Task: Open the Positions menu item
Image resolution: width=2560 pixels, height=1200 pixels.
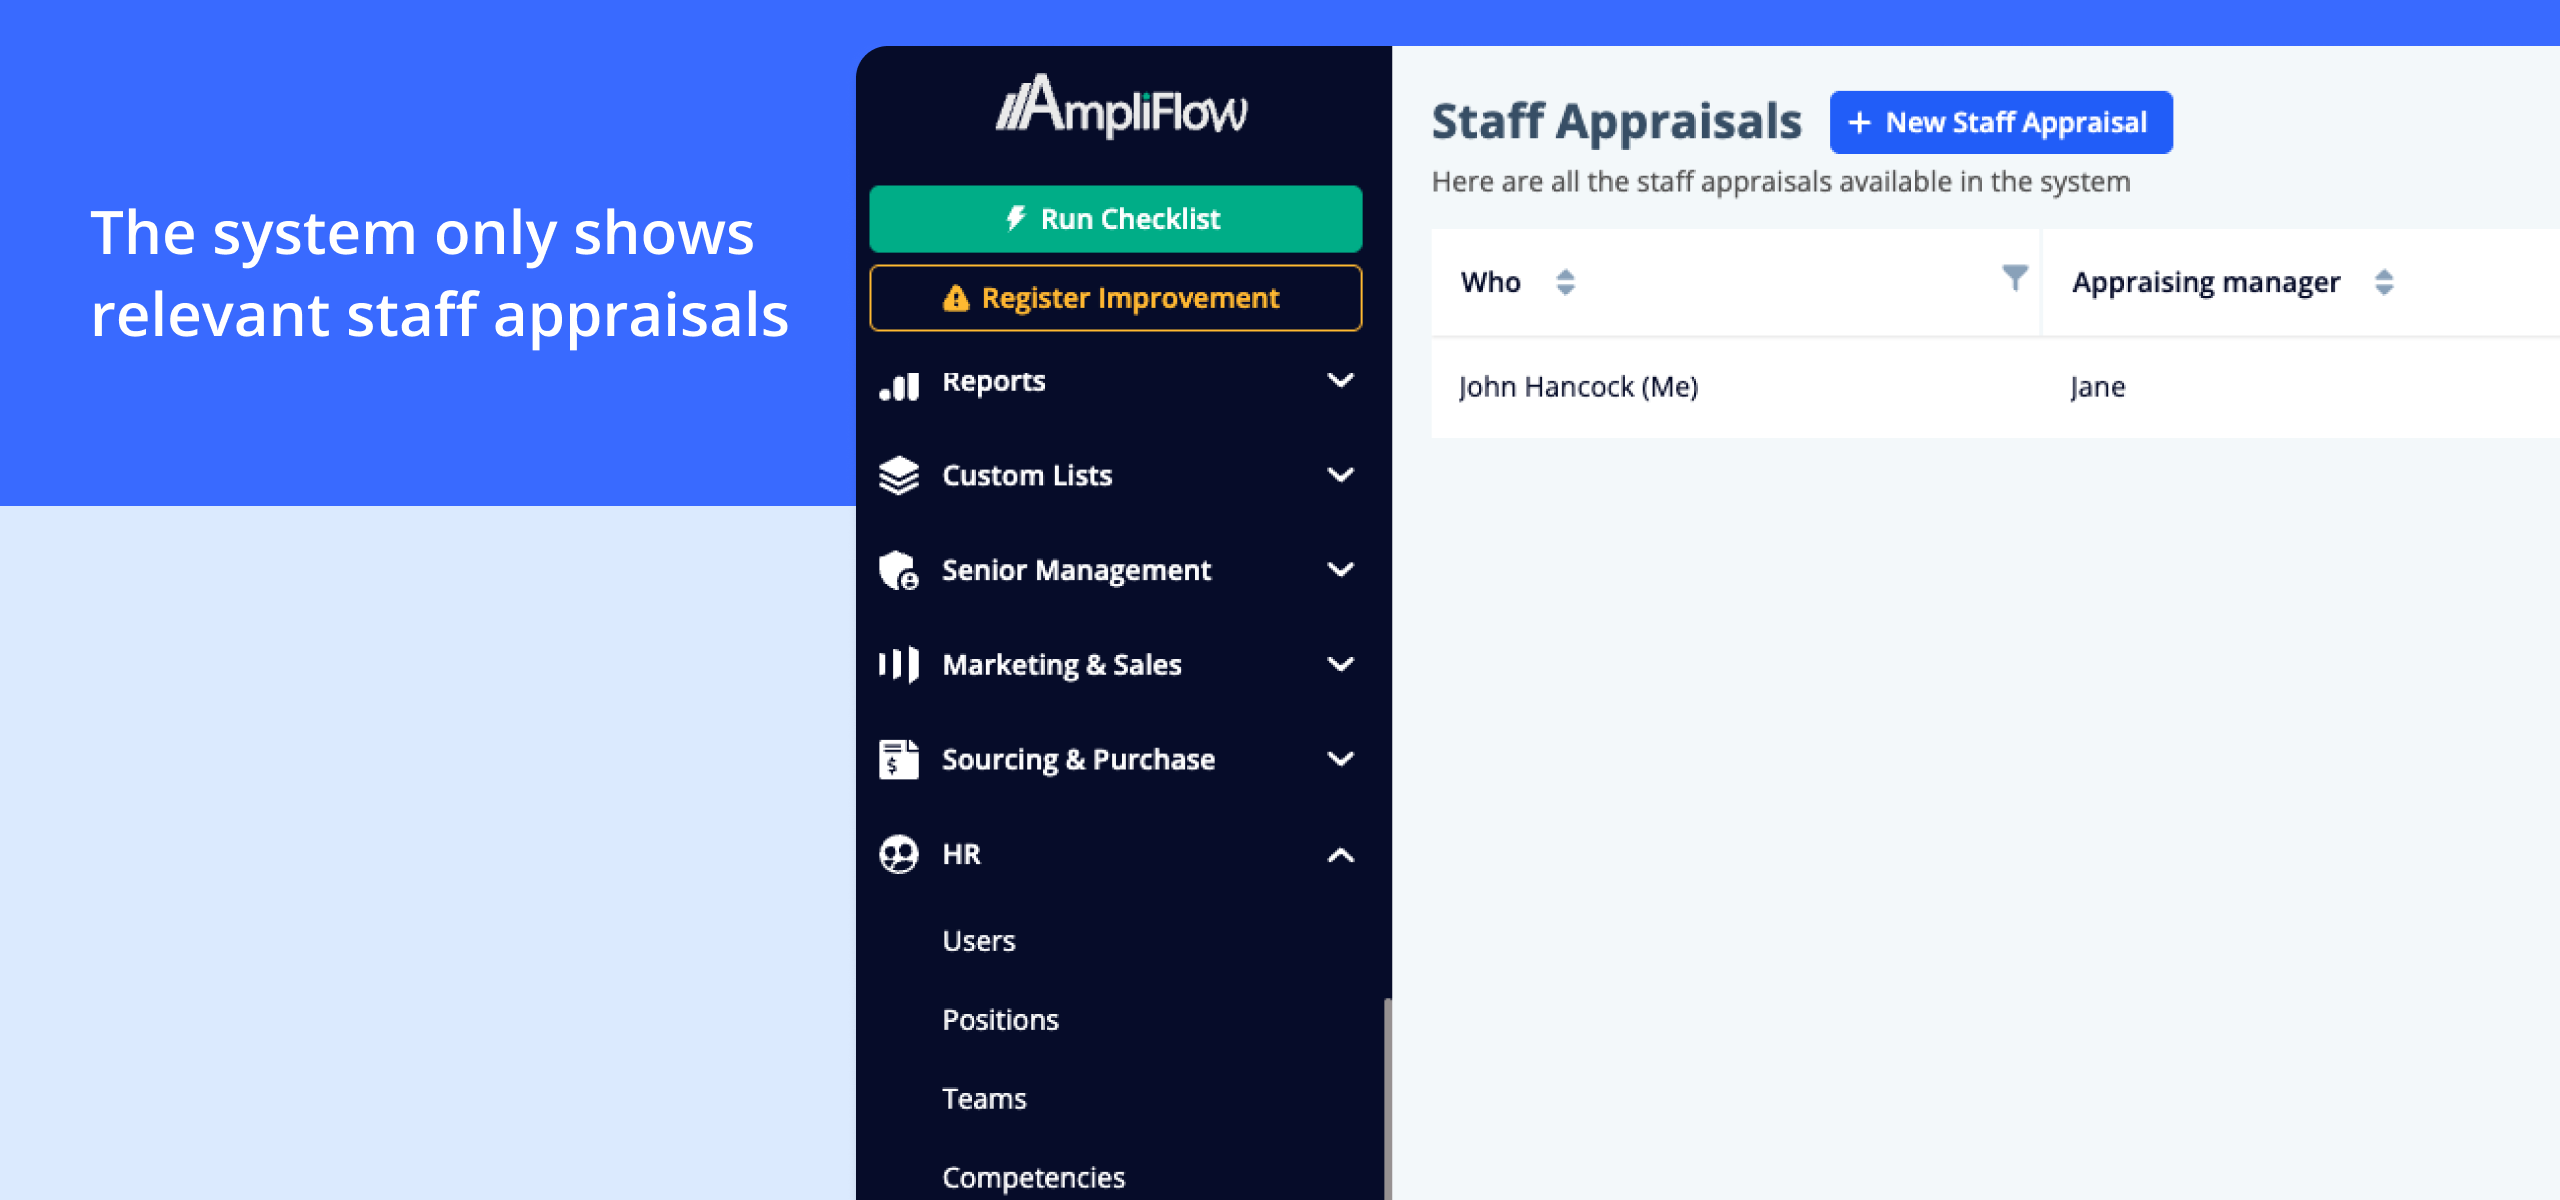Action: click(1000, 1020)
